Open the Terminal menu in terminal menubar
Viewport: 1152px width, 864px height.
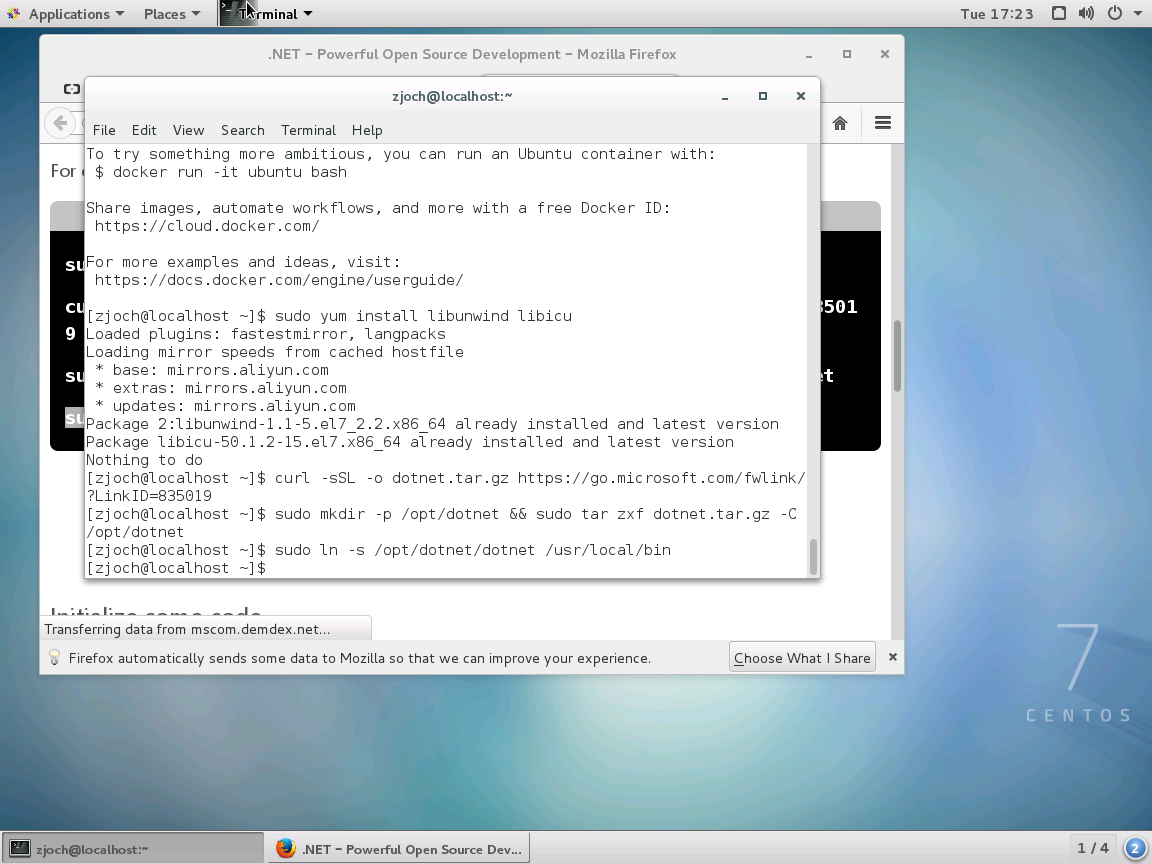click(x=308, y=130)
